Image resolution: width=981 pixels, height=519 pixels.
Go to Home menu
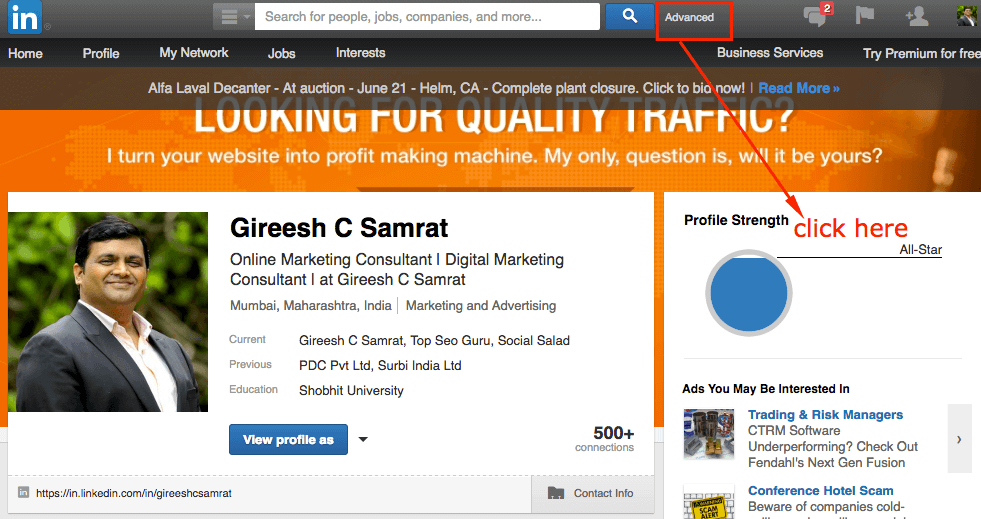pos(25,54)
